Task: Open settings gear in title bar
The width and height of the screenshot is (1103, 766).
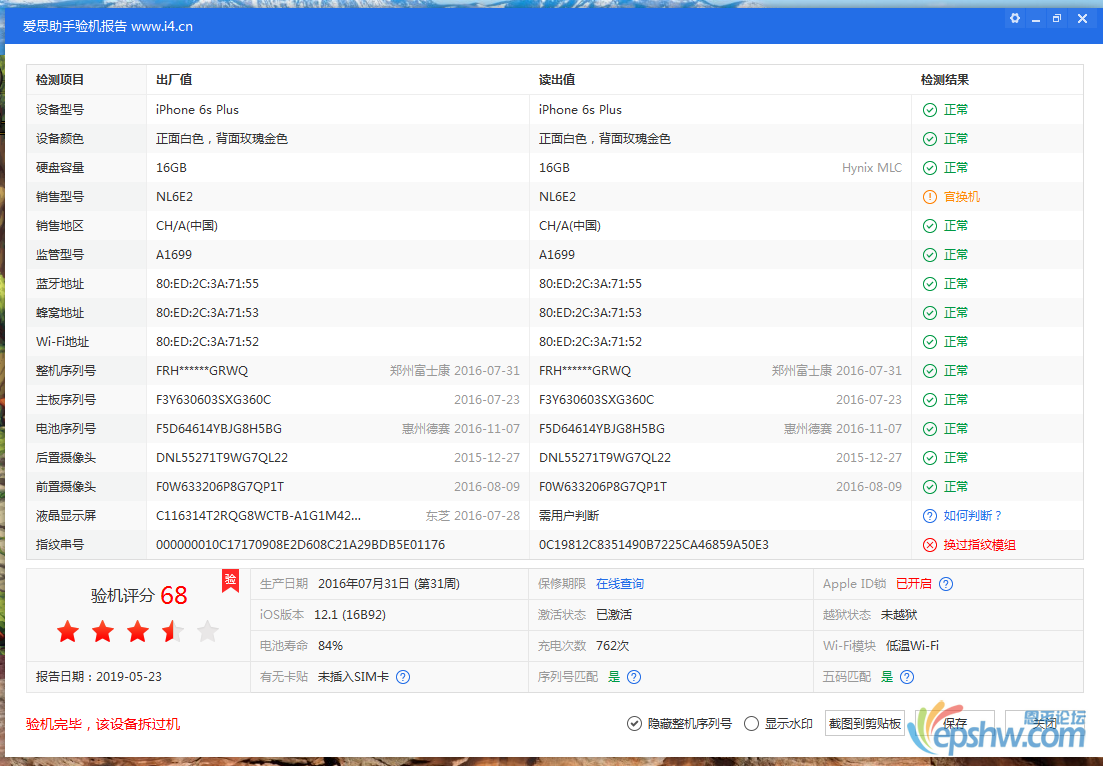Action: coord(1014,19)
